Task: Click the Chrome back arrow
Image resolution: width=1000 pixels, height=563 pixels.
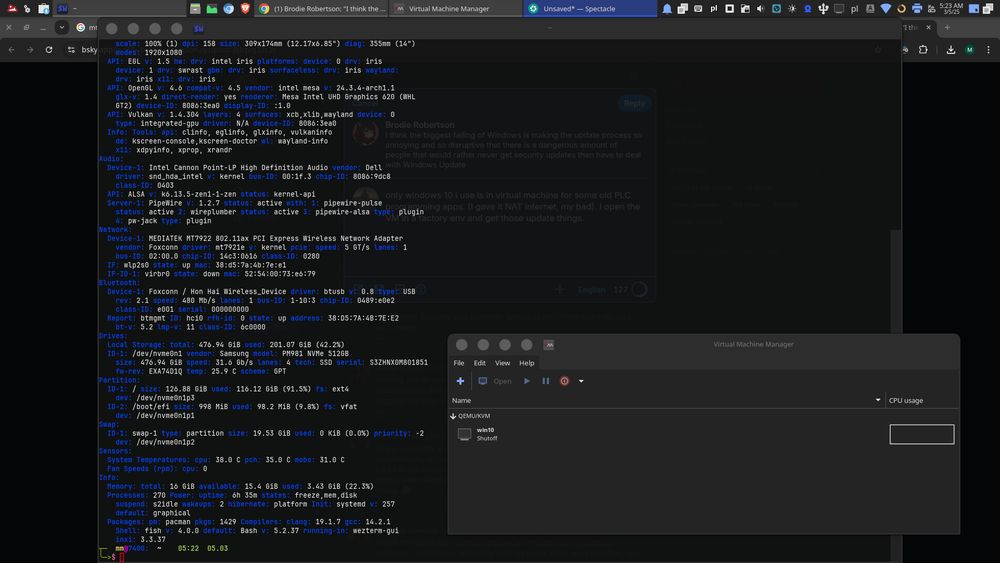Action: [x=11, y=49]
